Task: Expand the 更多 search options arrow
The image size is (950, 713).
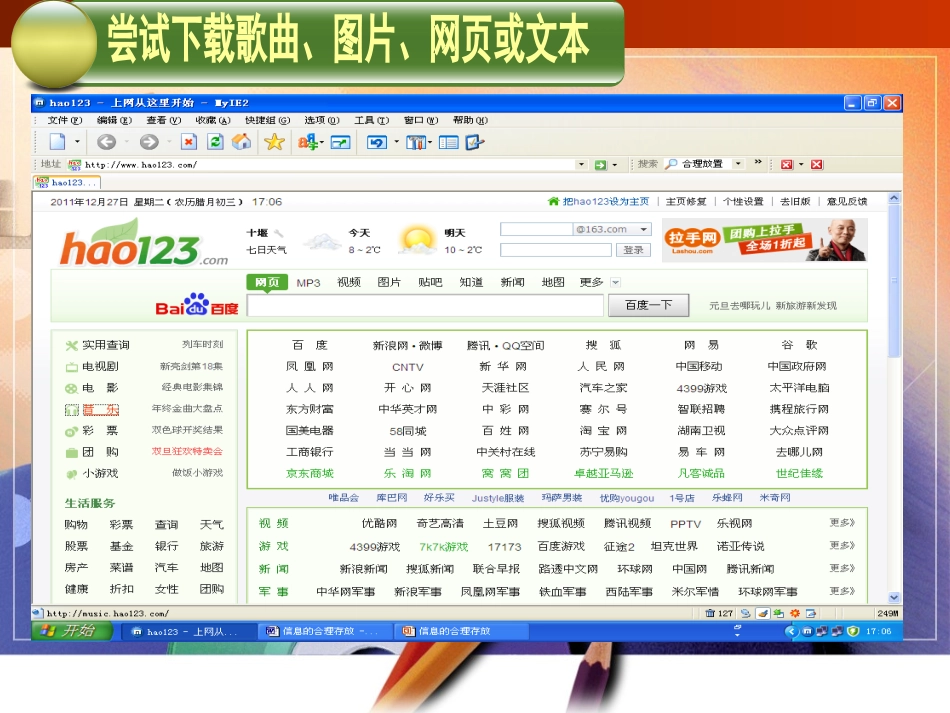Action: (x=616, y=282)
